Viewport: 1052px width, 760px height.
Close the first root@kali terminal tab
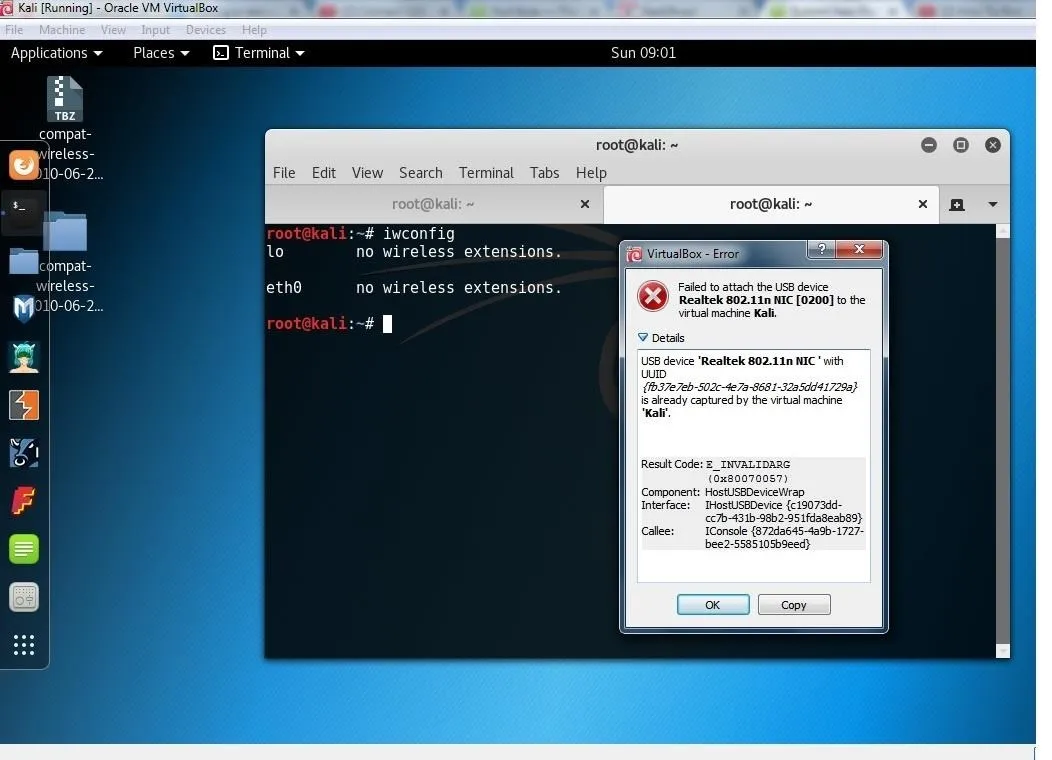tap(585, 204)
